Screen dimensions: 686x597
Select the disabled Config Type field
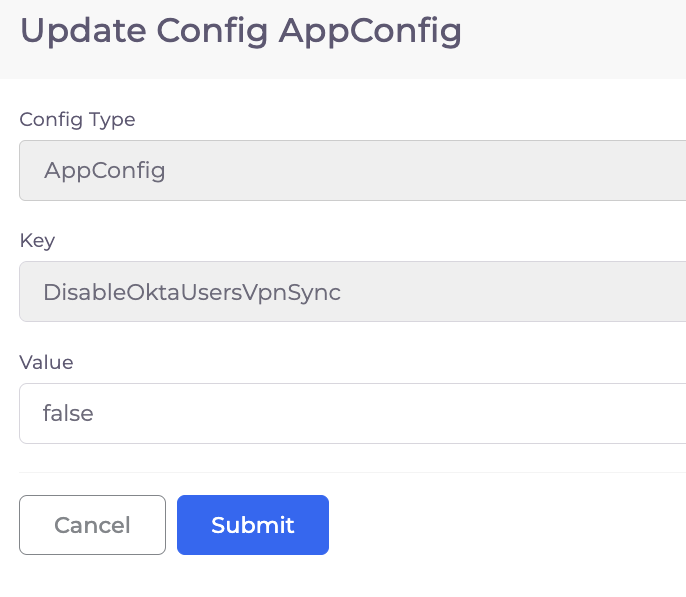[353, 171]
